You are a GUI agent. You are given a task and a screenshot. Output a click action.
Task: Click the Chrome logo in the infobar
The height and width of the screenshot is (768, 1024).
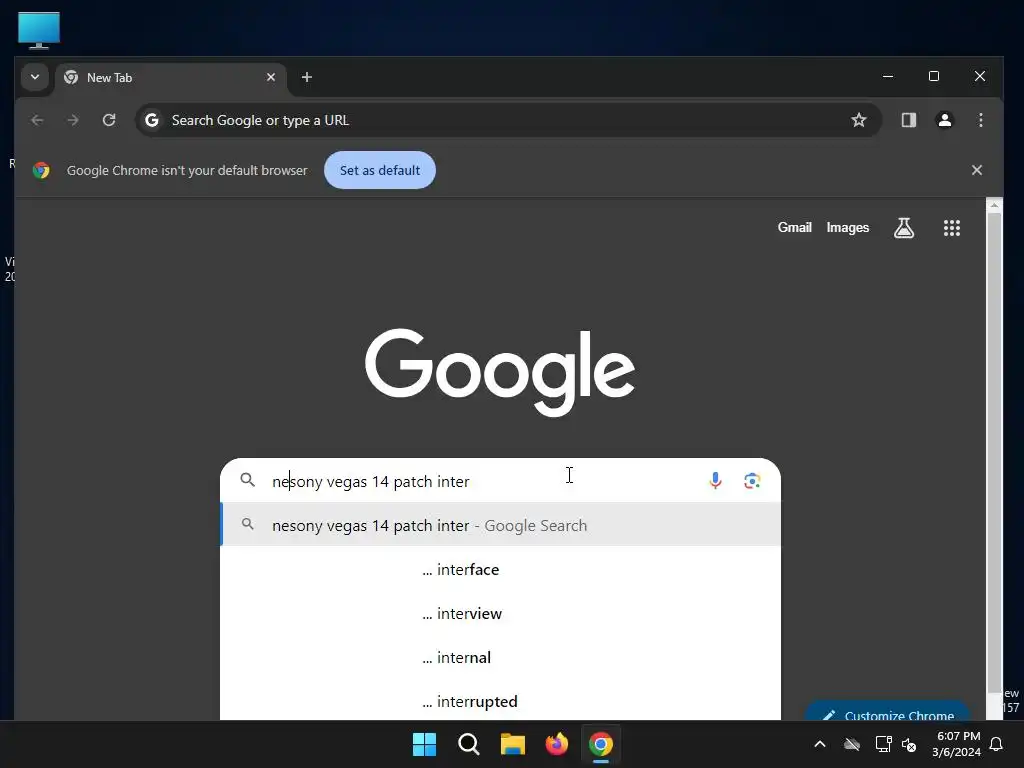pyautogui.click(x=41, y=170)
